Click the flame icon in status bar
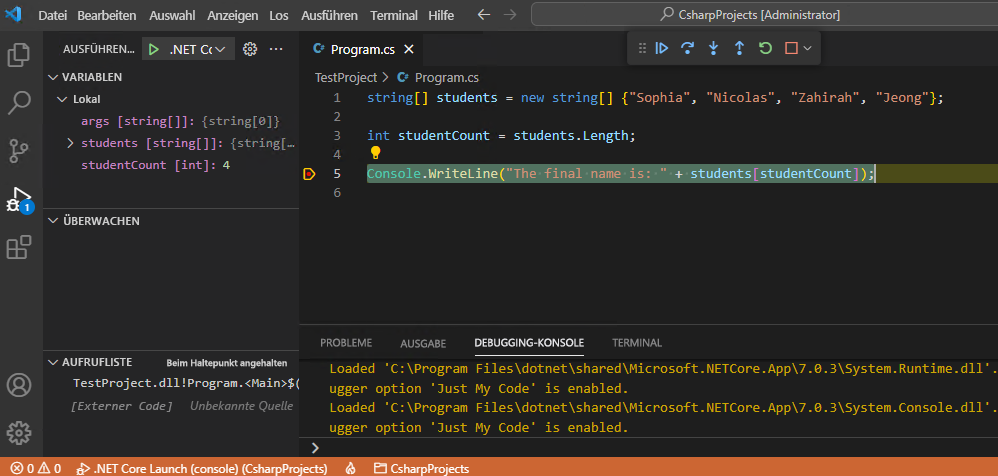The height and width of the screenshot is (476, 998). click(350, 469)
